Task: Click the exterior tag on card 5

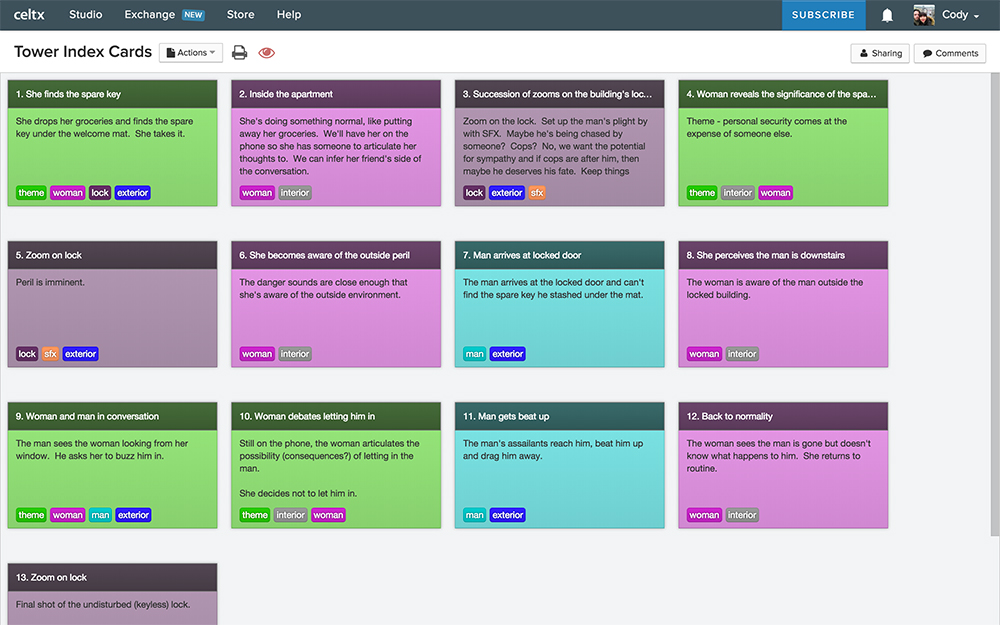Action: (80, 354)
